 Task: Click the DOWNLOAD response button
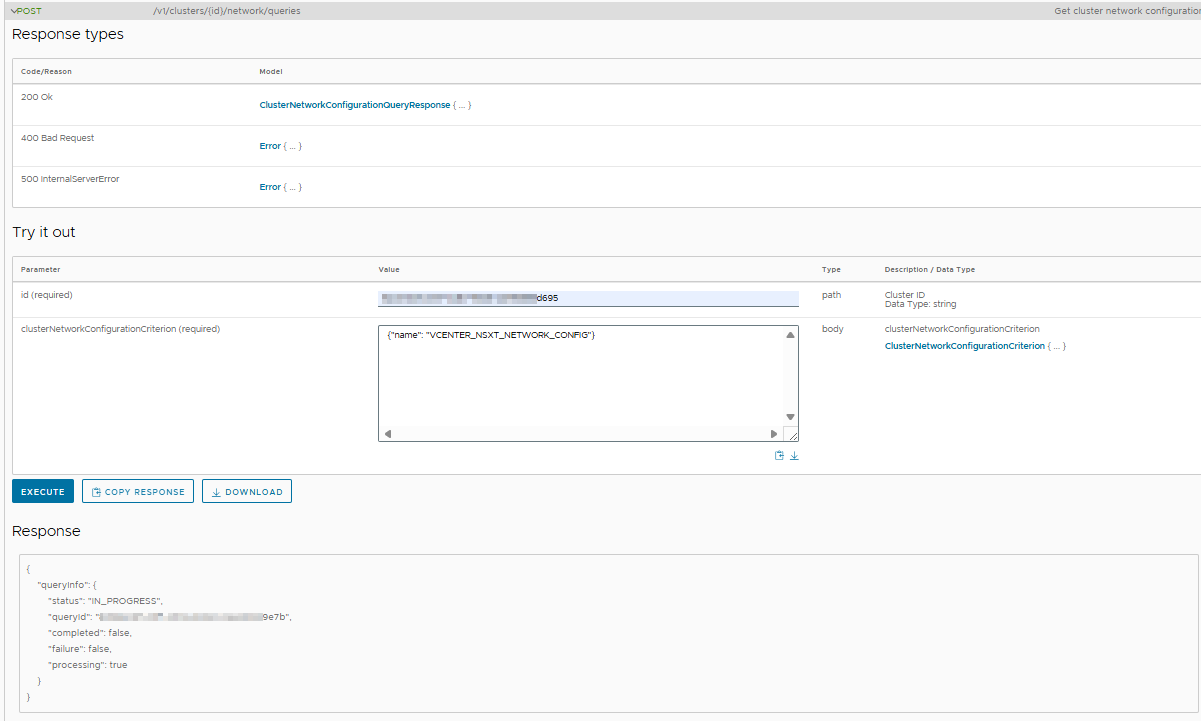click(x=247, y=492)
